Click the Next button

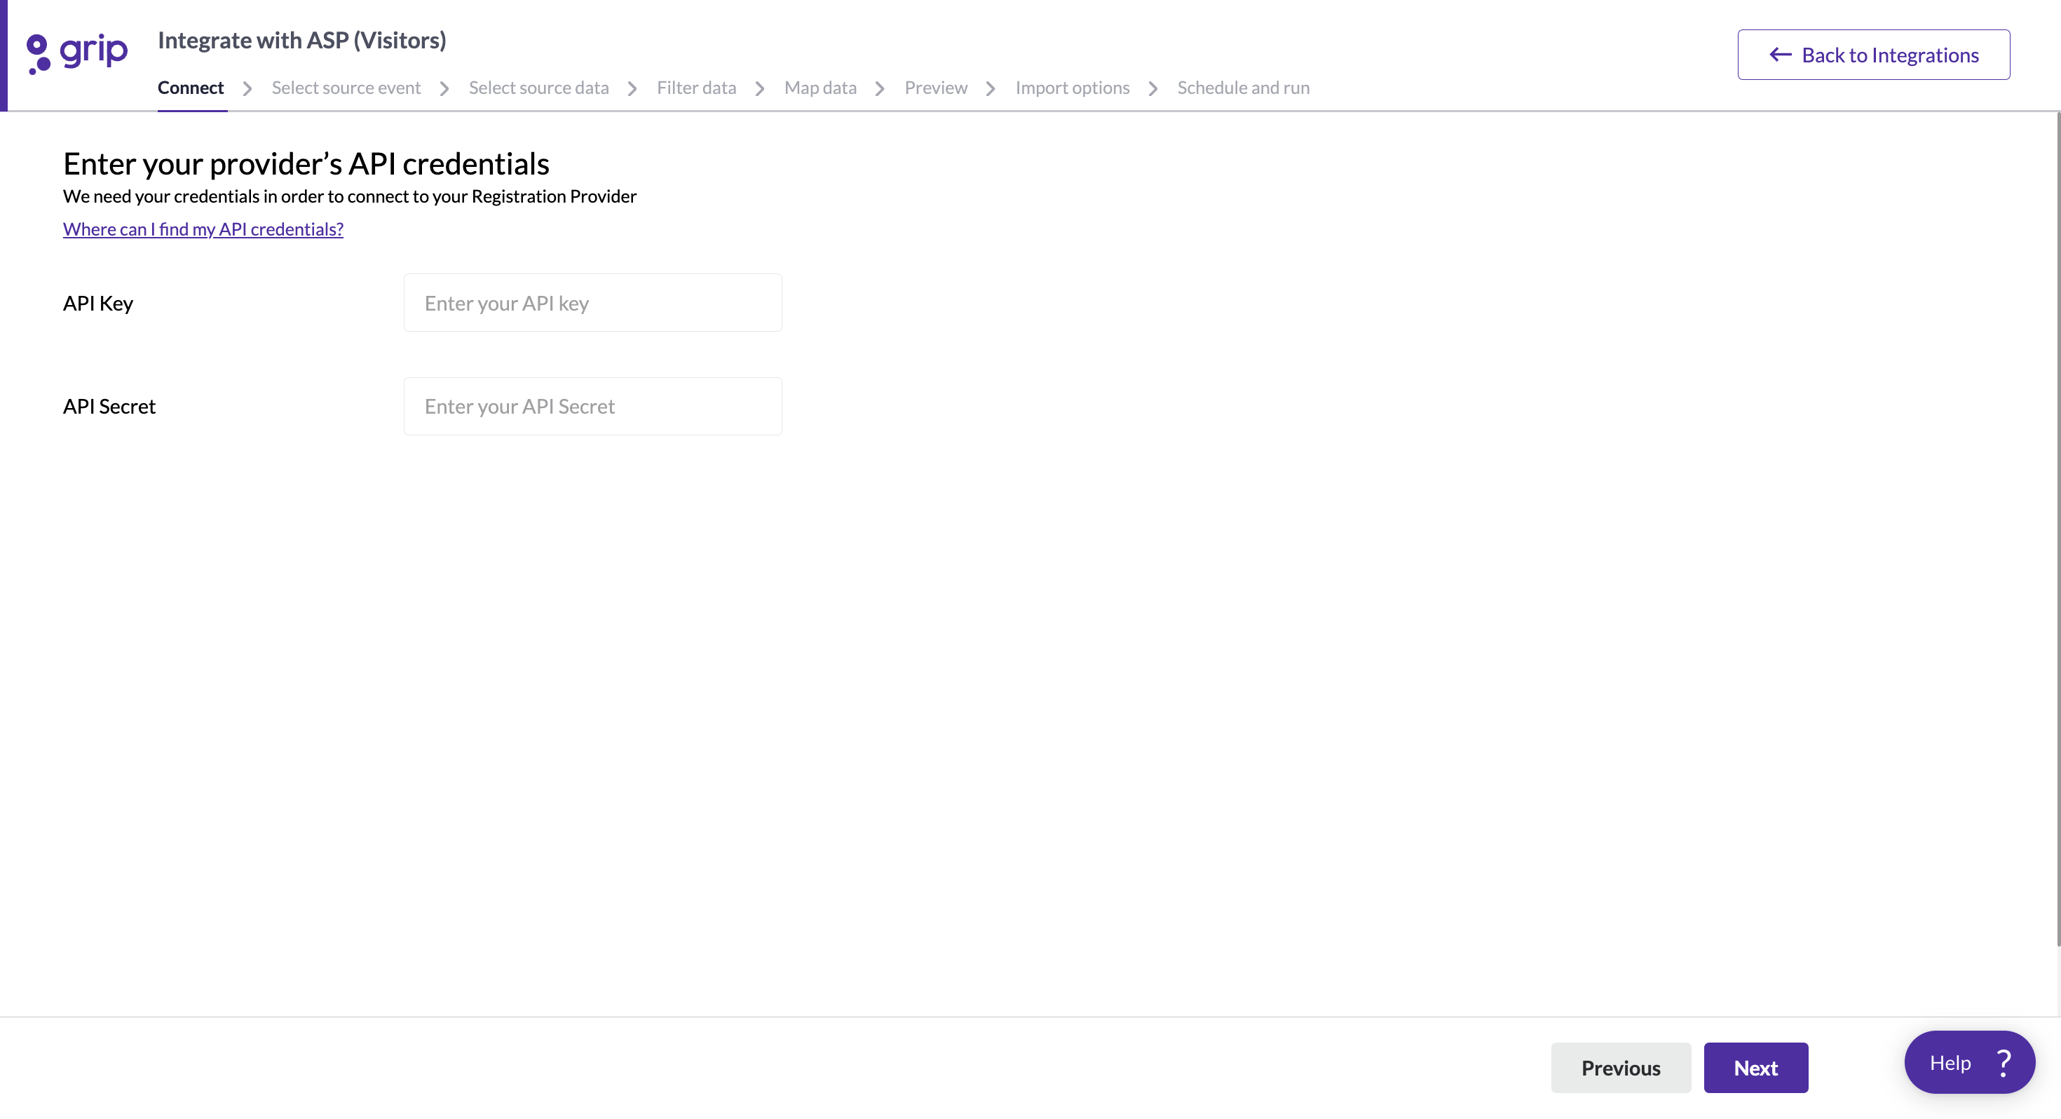click(1755, 1068)
